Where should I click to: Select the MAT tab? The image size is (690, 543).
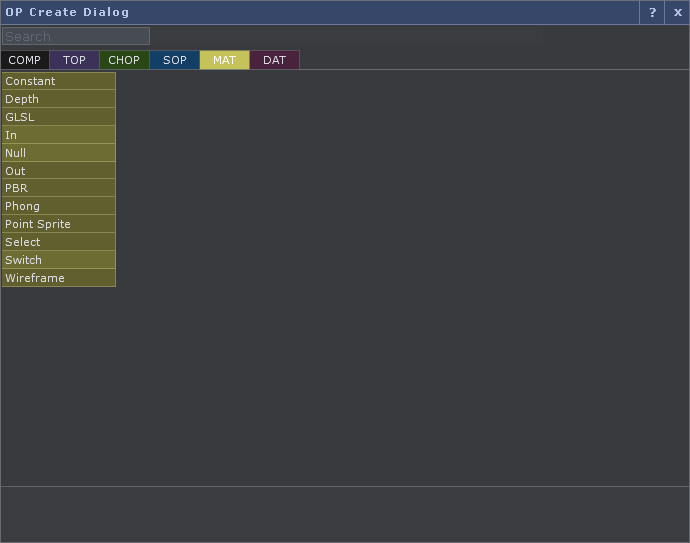pos(225,60)
